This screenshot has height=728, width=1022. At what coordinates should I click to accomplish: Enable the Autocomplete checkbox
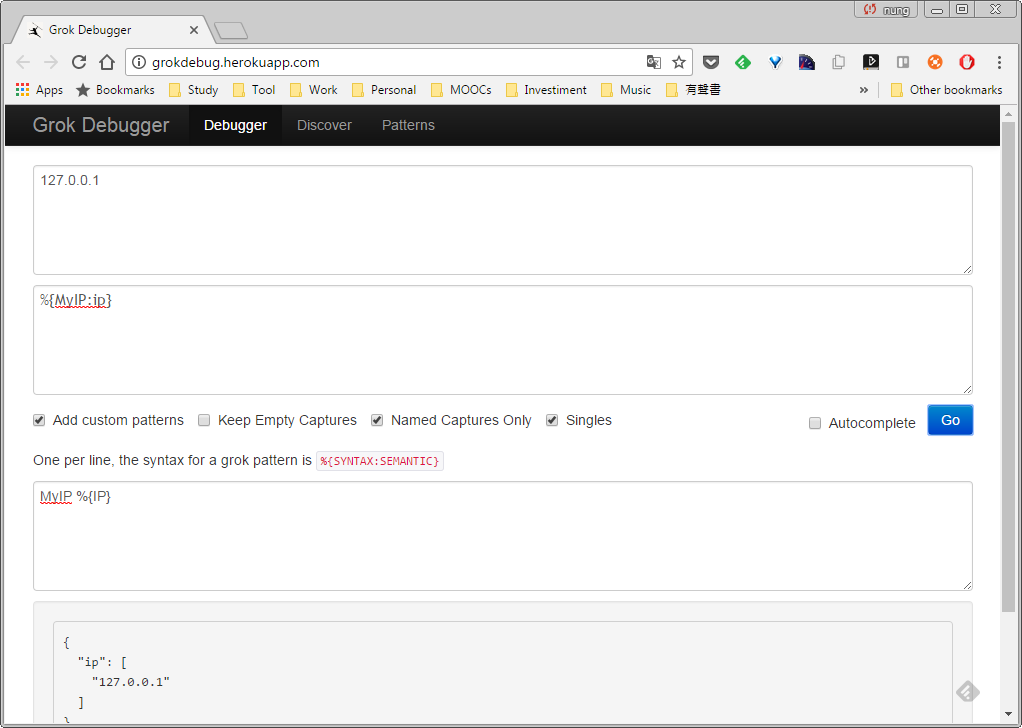click(x=815, y=424)
